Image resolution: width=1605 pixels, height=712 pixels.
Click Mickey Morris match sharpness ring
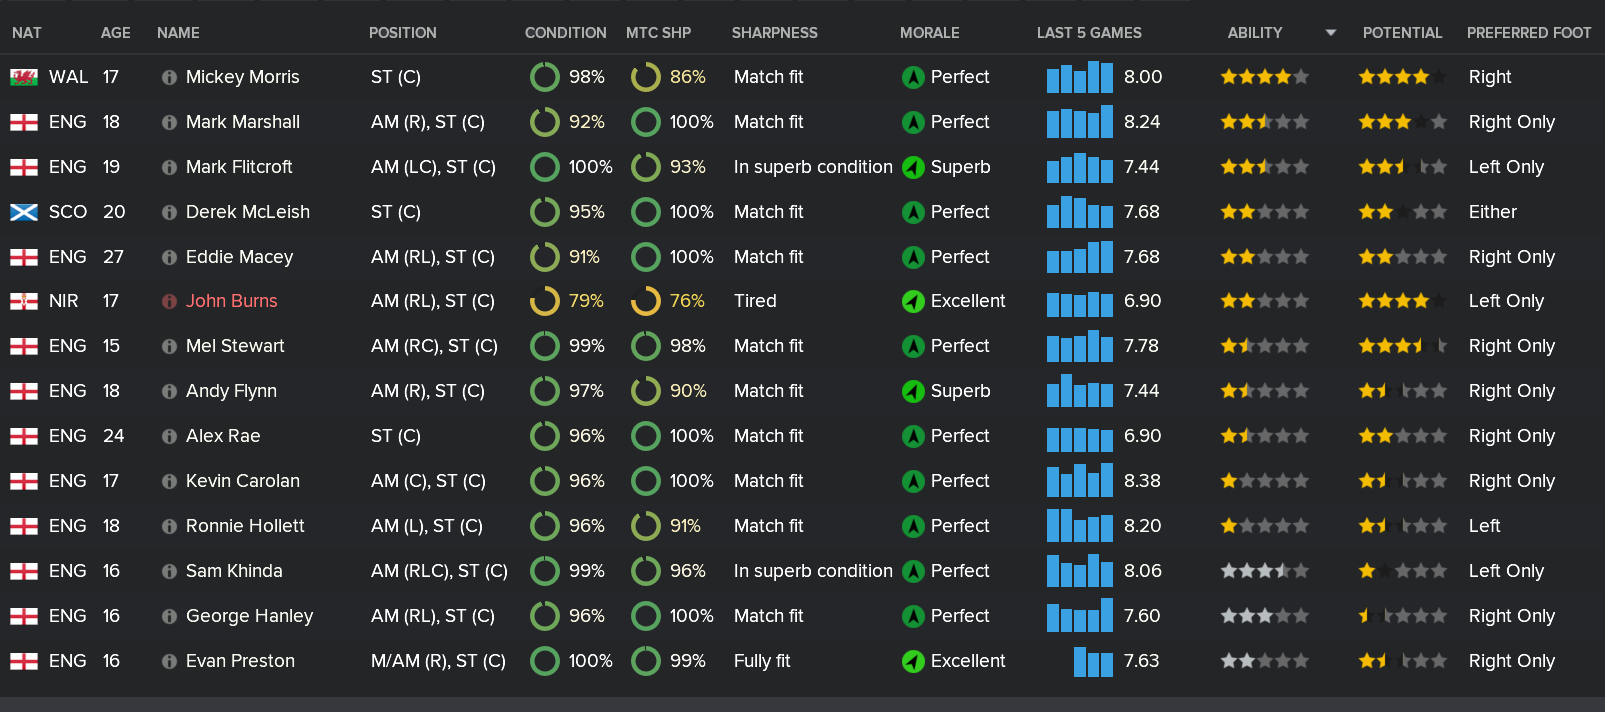pos(646,77)
